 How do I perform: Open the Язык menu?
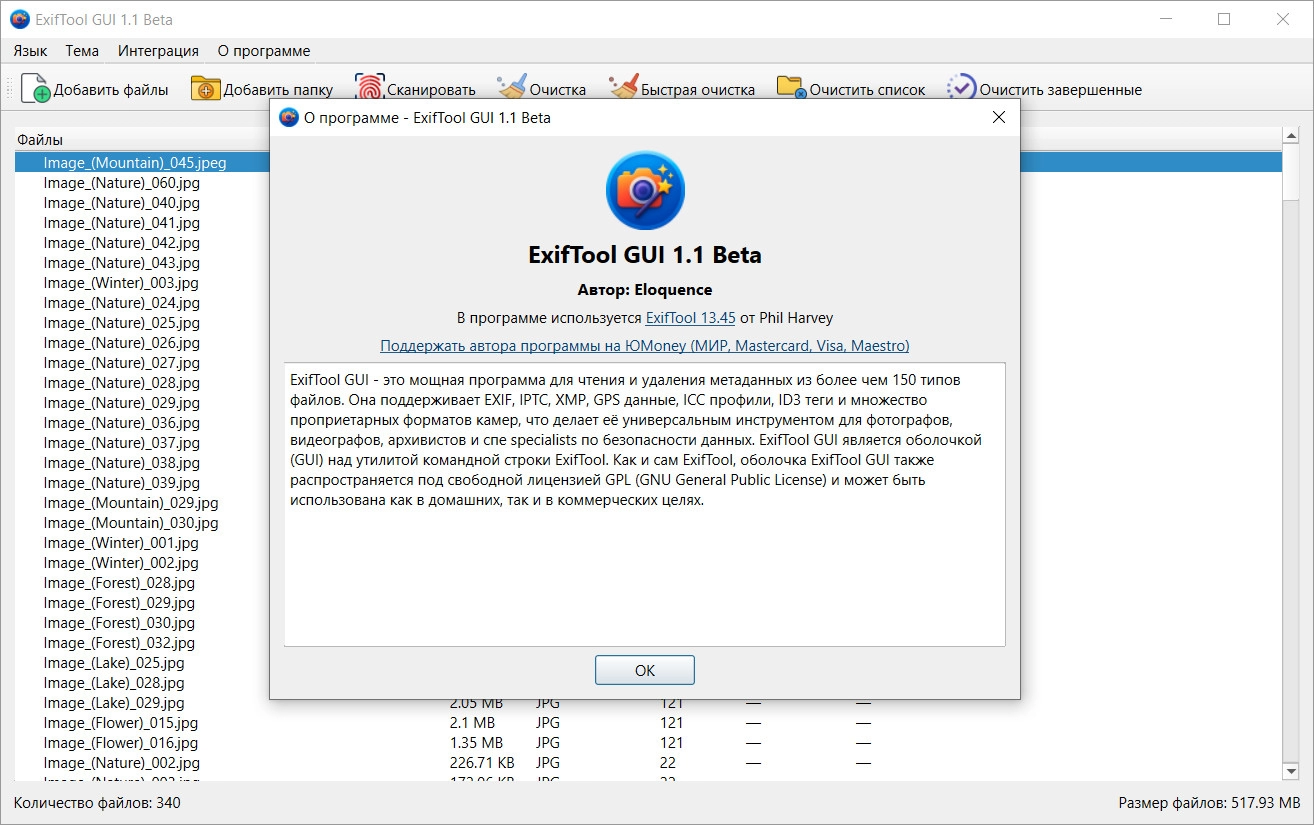coord(31,51)
